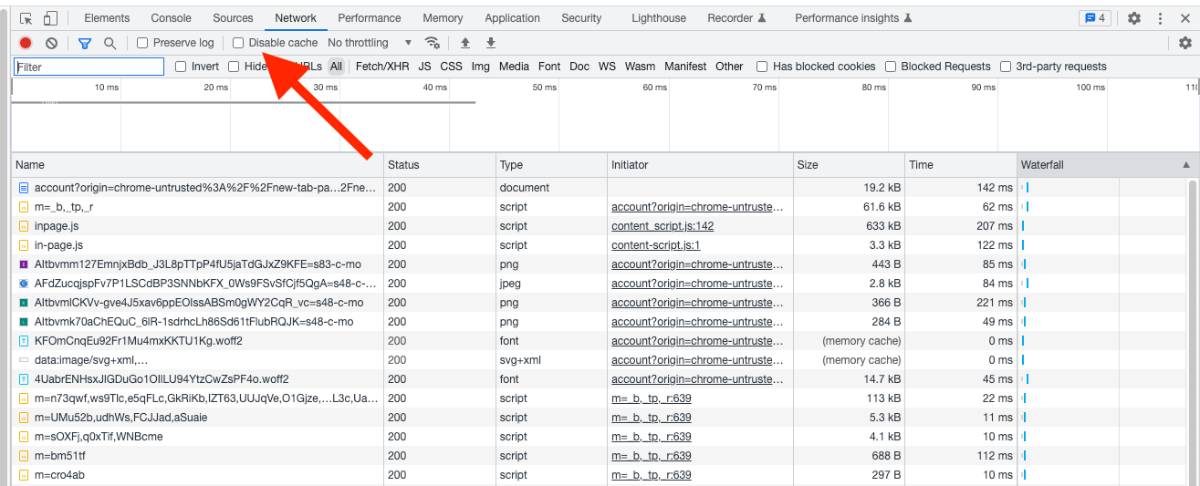1200x486 pixels.
Task: Open DevTools main settings gear
Action: 1135,18
